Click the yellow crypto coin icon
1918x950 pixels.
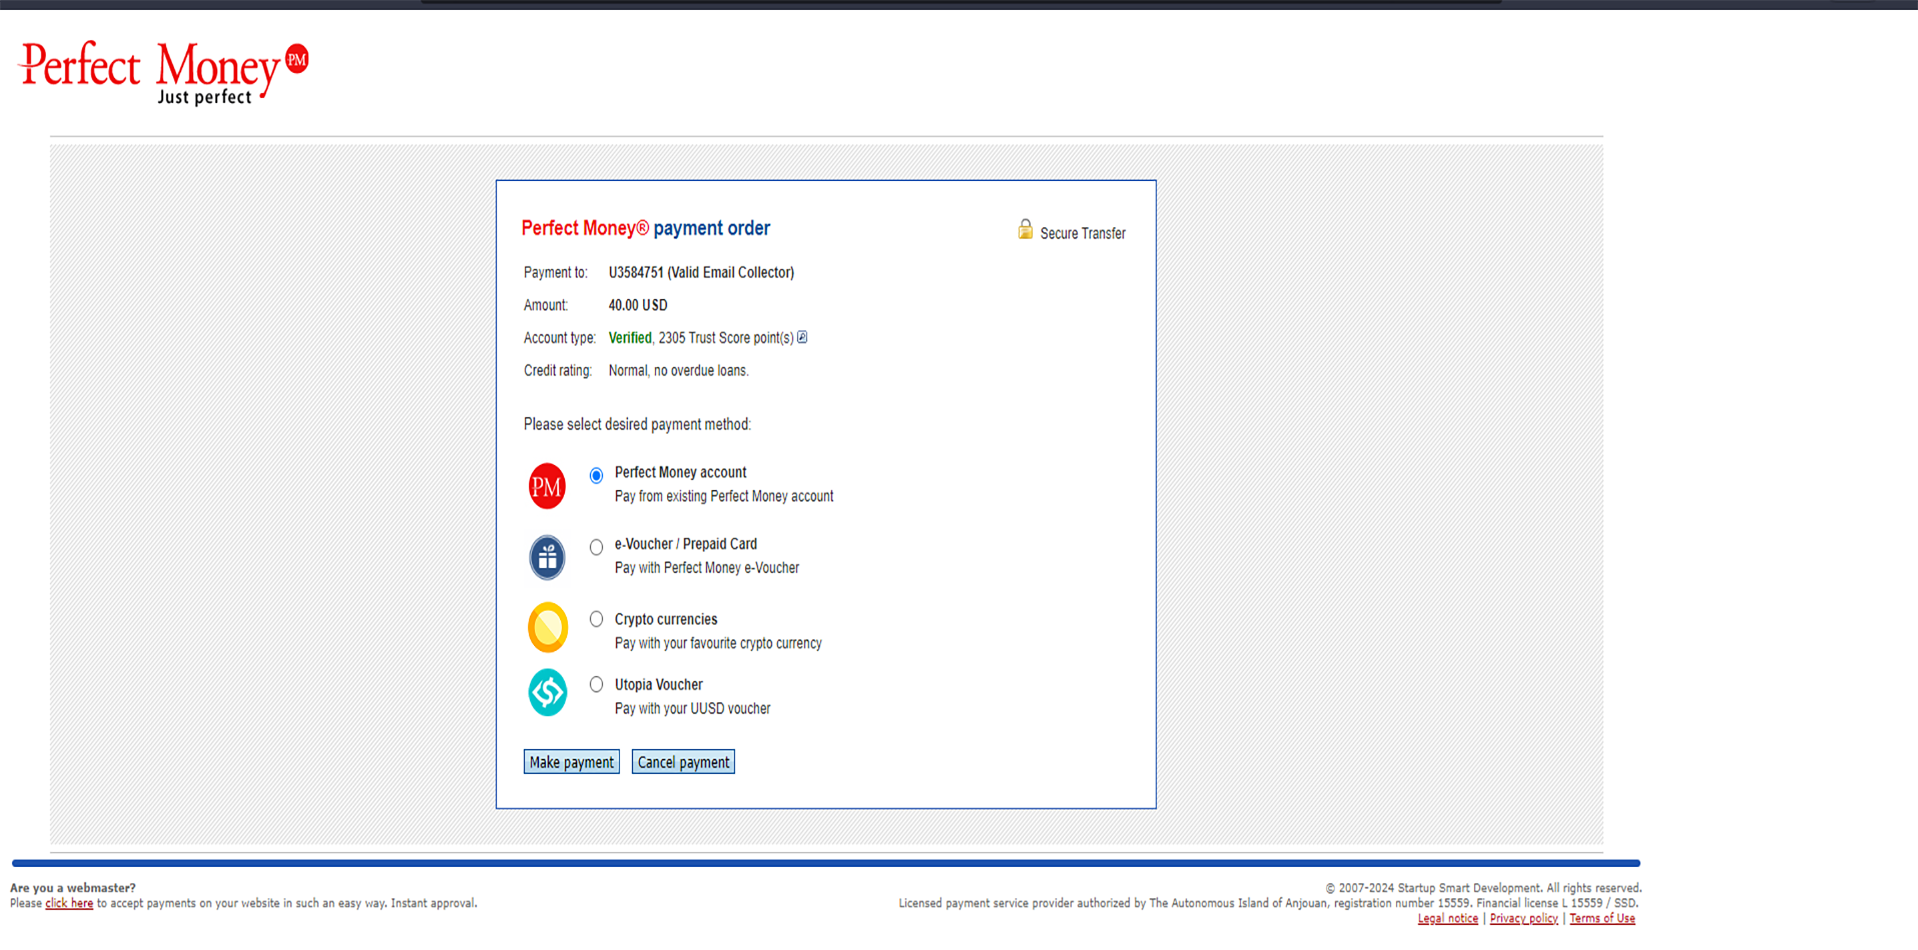coord(548,628)
